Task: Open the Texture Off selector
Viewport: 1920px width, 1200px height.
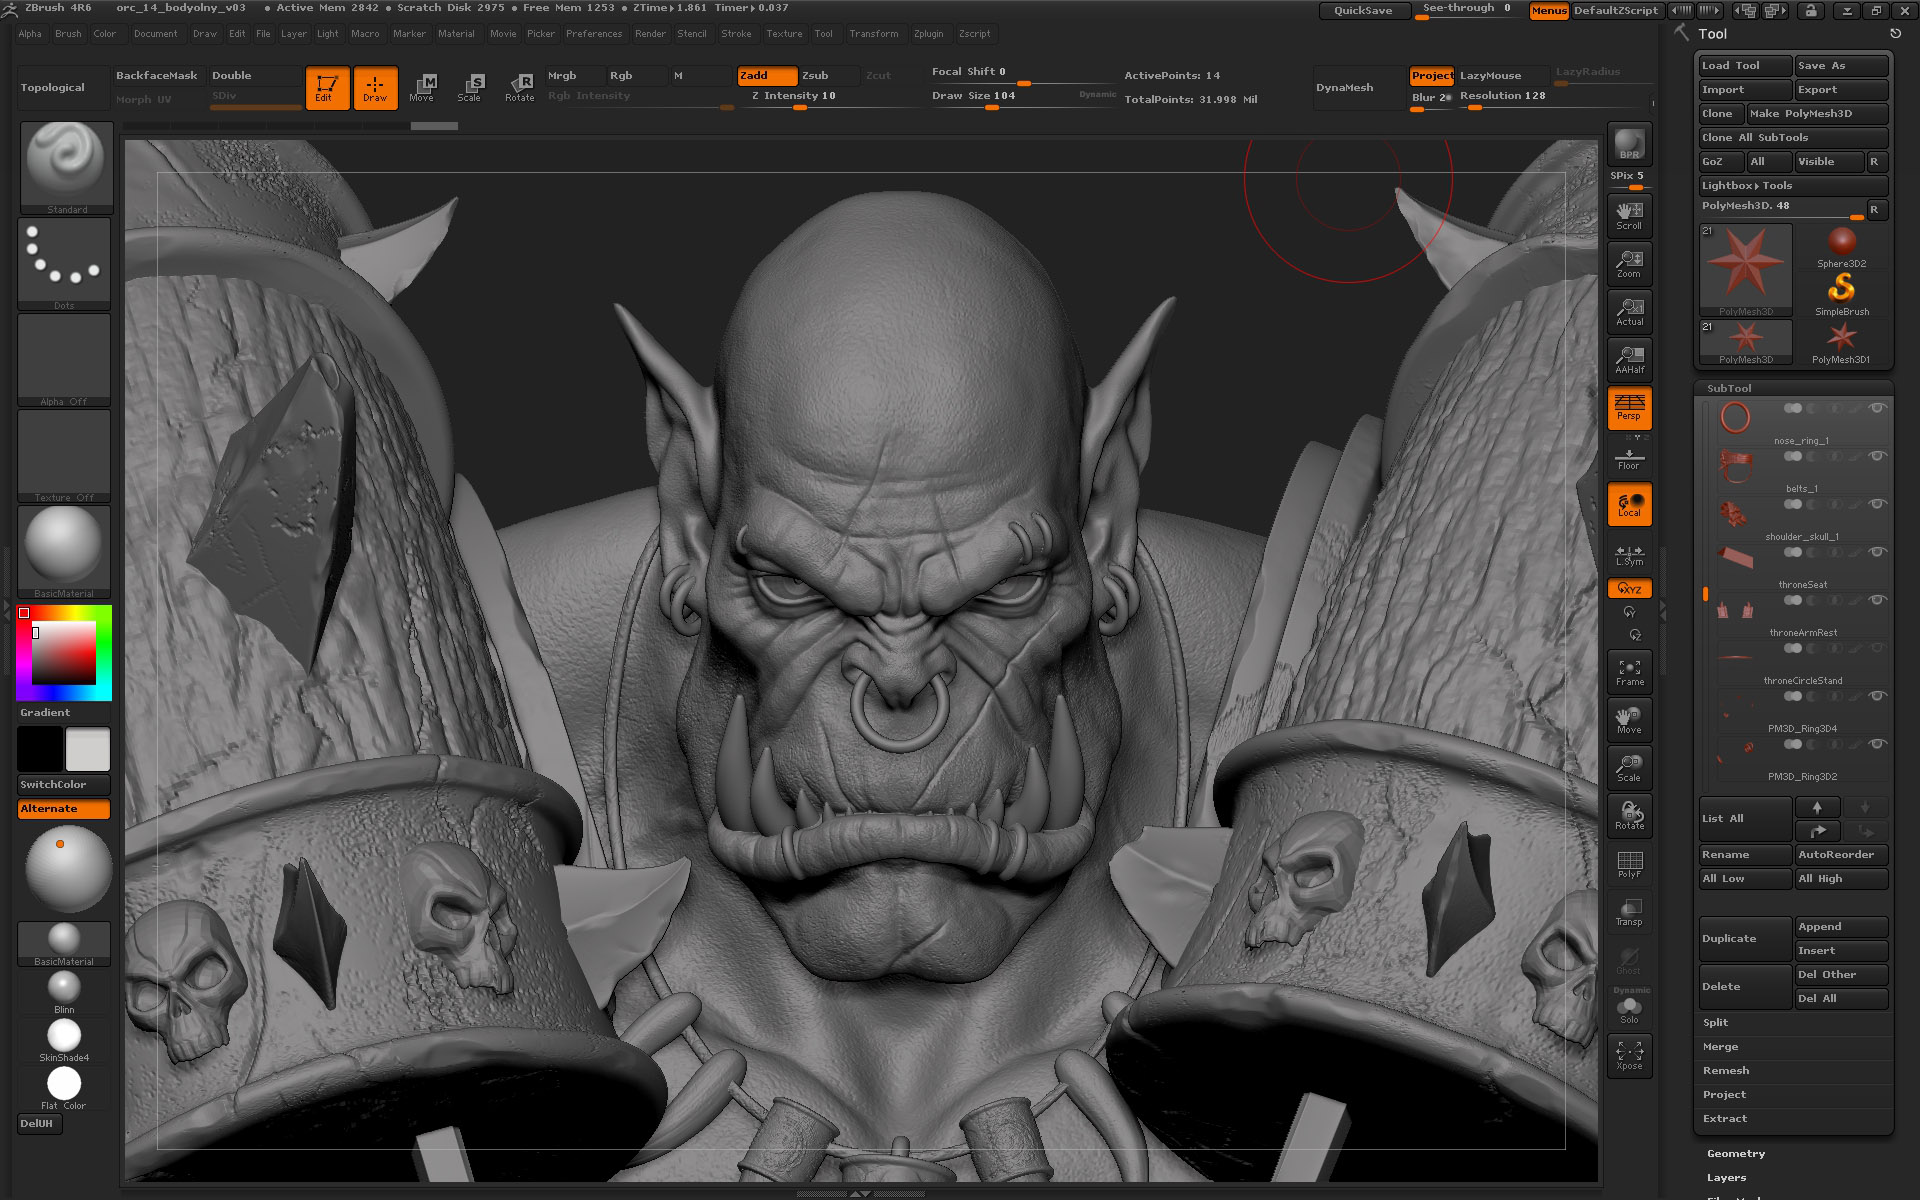Action: pos(64,456)
